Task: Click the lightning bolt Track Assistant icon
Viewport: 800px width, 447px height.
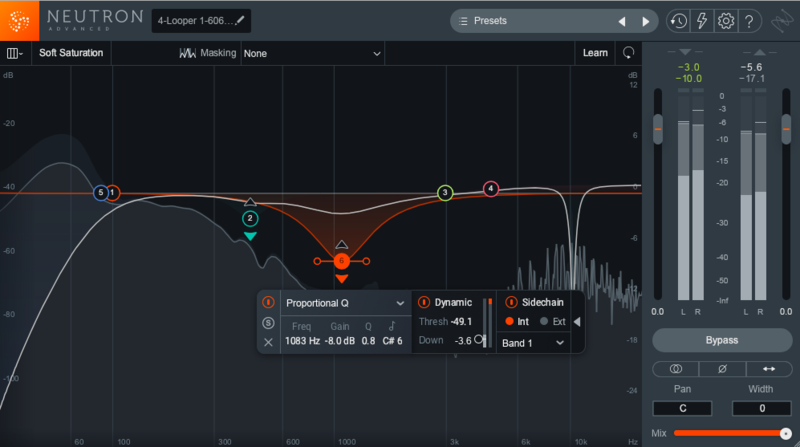Action: coord(702,21)
